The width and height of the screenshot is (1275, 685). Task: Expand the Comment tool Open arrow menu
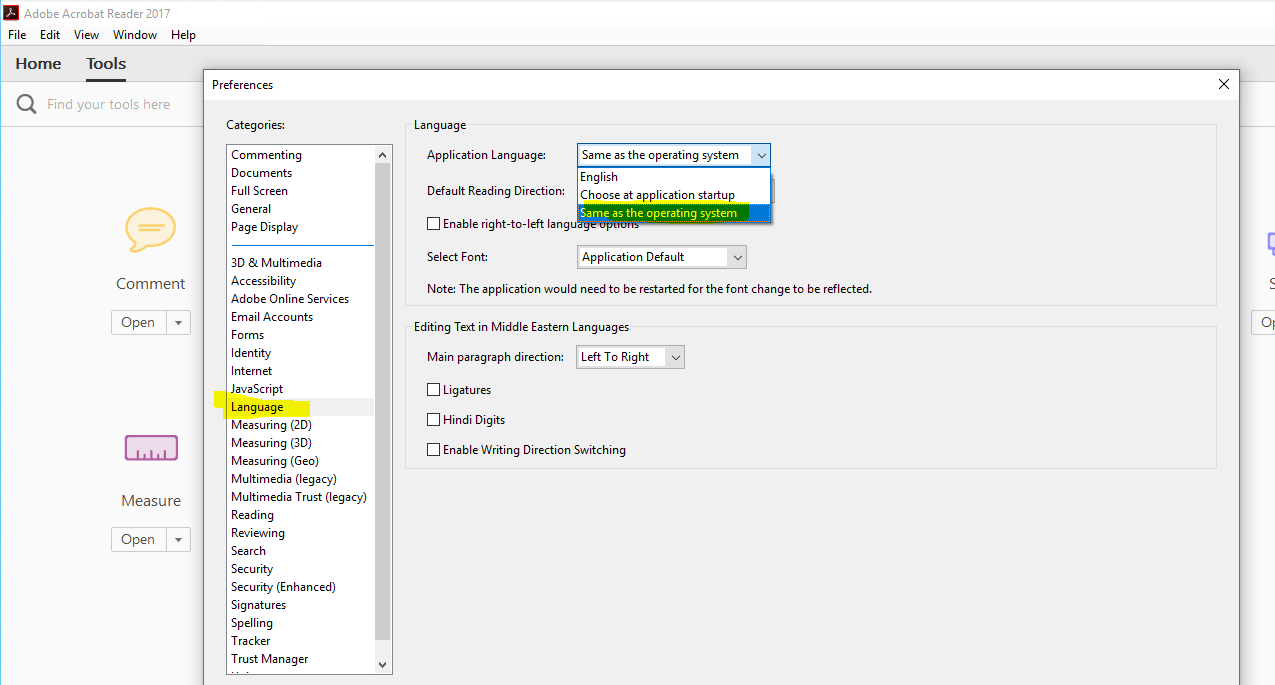pos(178,322)
